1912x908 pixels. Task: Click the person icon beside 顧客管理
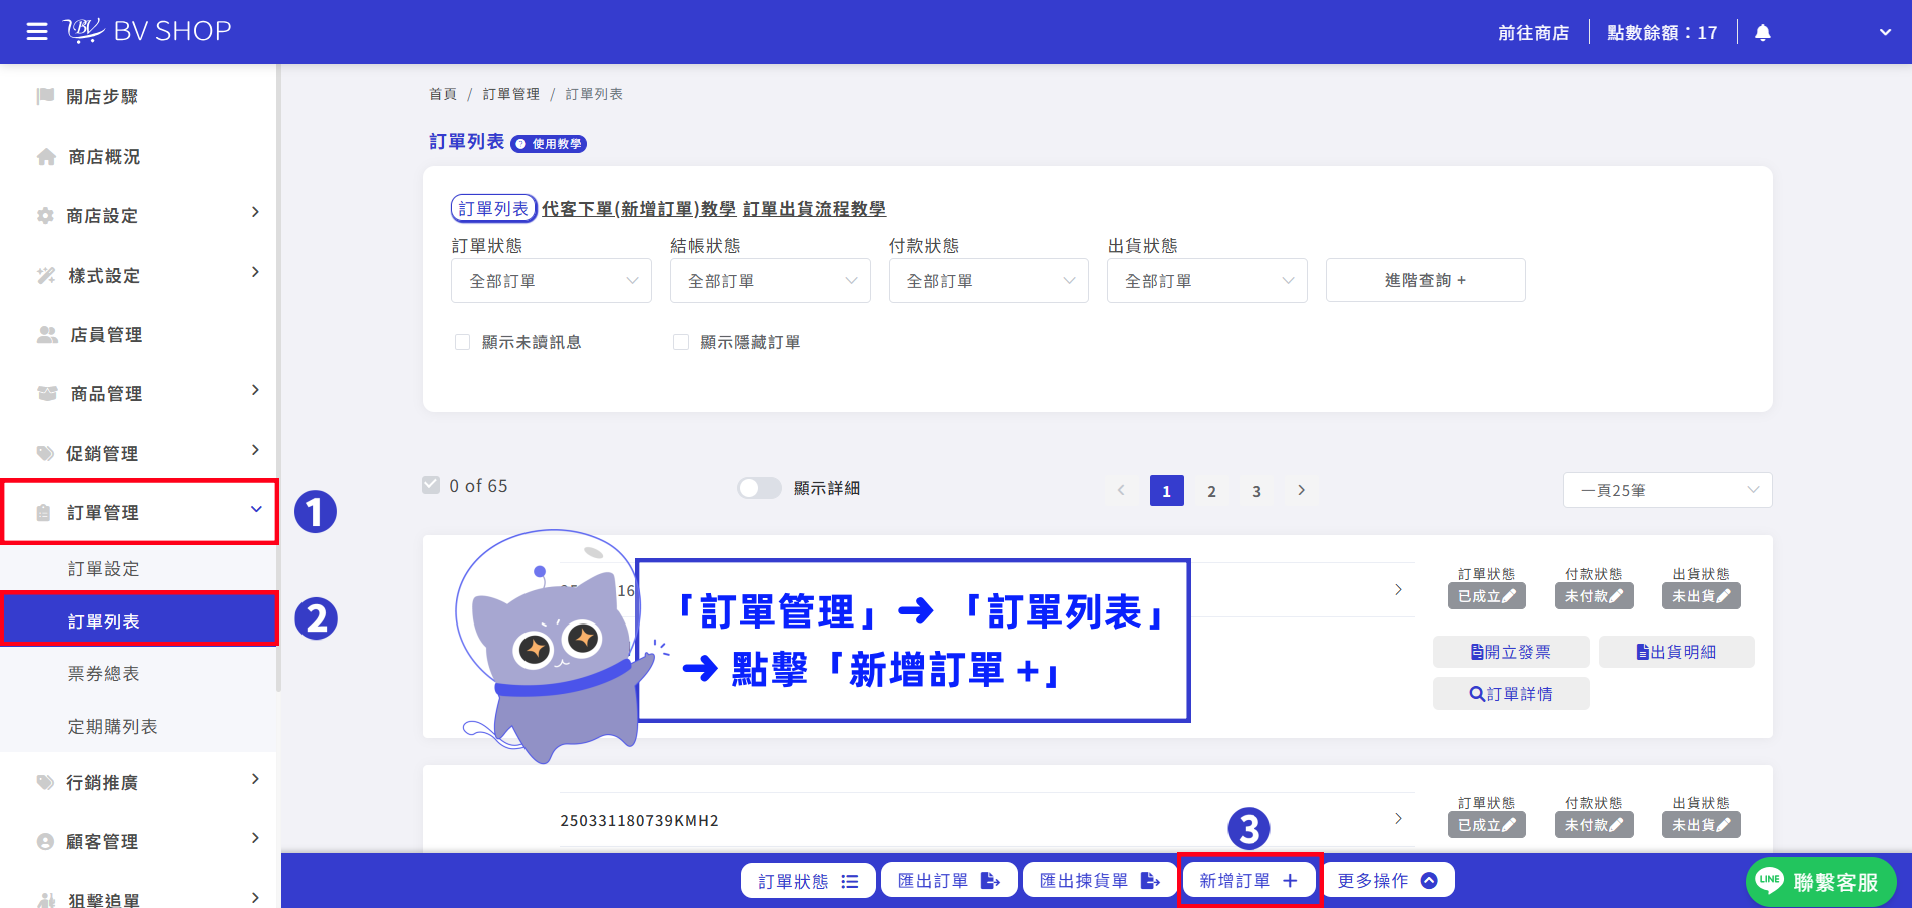point(45,841)
